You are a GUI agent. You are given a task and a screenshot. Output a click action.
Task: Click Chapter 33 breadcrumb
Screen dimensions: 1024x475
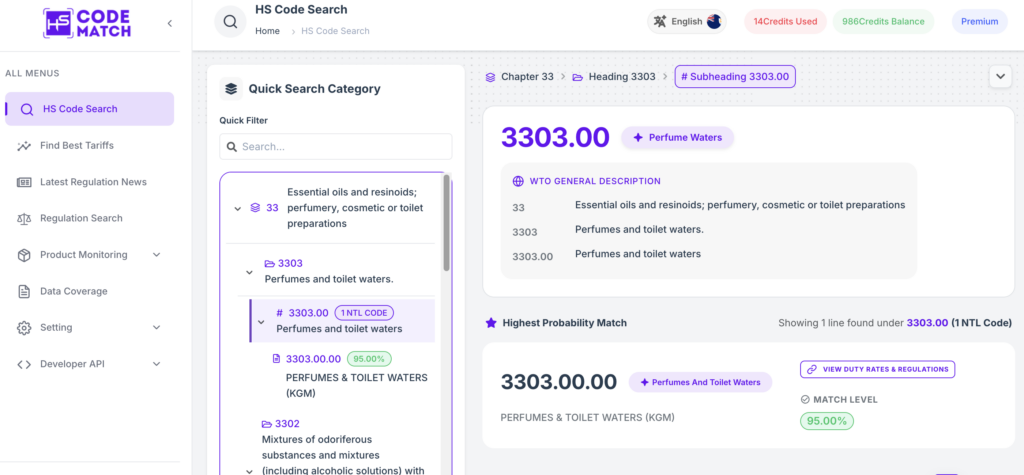pyautogui.click(x=520, y=76)
